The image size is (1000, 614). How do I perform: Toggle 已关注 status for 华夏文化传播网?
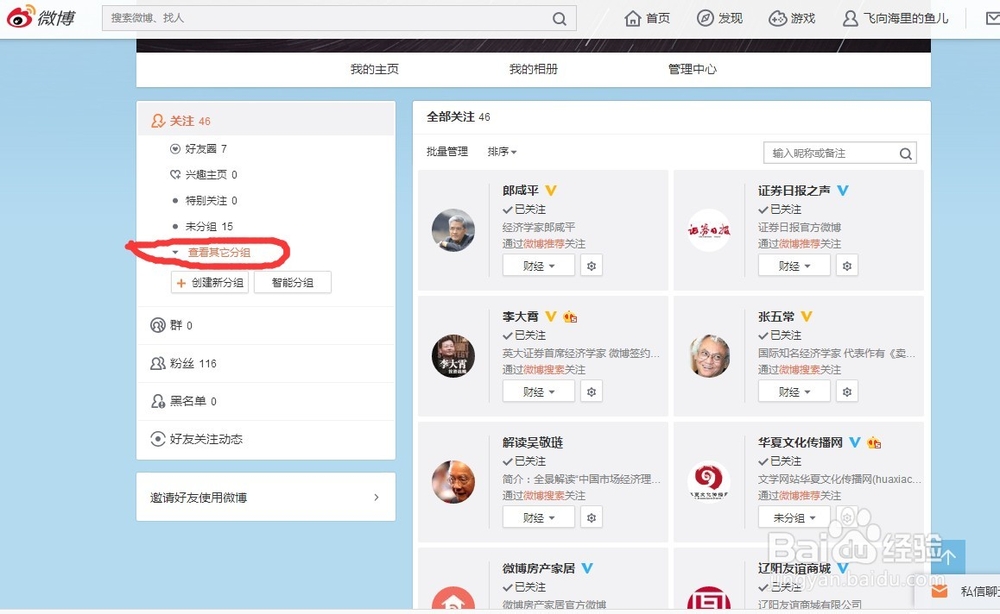pos(780,461)
